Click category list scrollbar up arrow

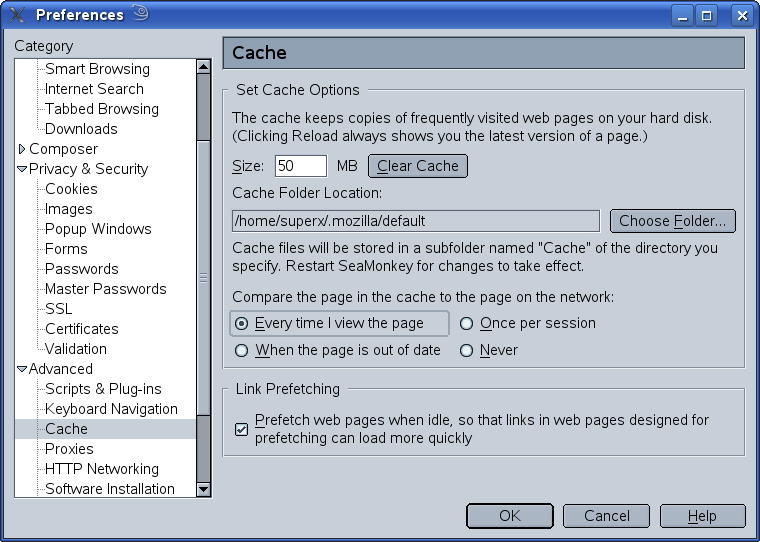click(204, 66)
